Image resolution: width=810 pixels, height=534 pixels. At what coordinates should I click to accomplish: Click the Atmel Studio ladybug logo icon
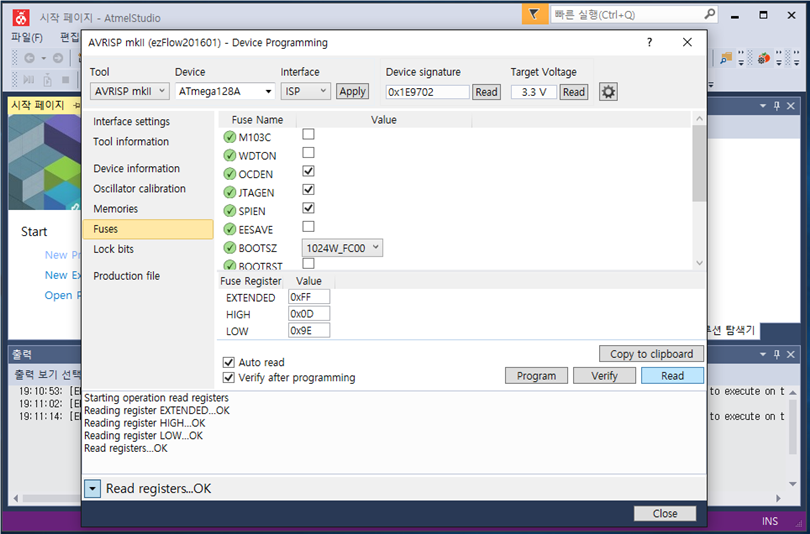point(21,18)
